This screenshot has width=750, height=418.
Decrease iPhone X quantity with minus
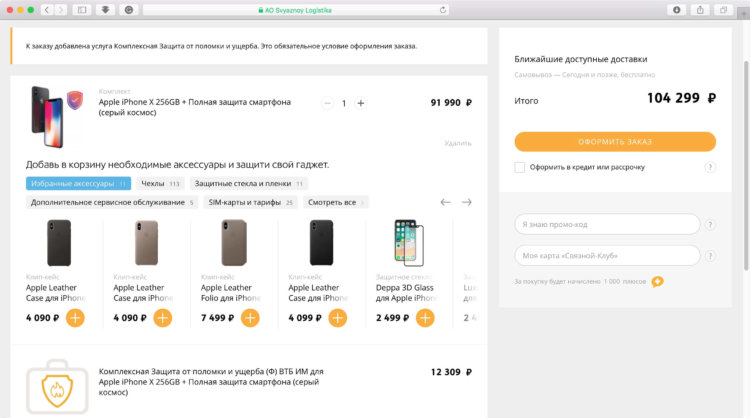(x=327, y=103)
